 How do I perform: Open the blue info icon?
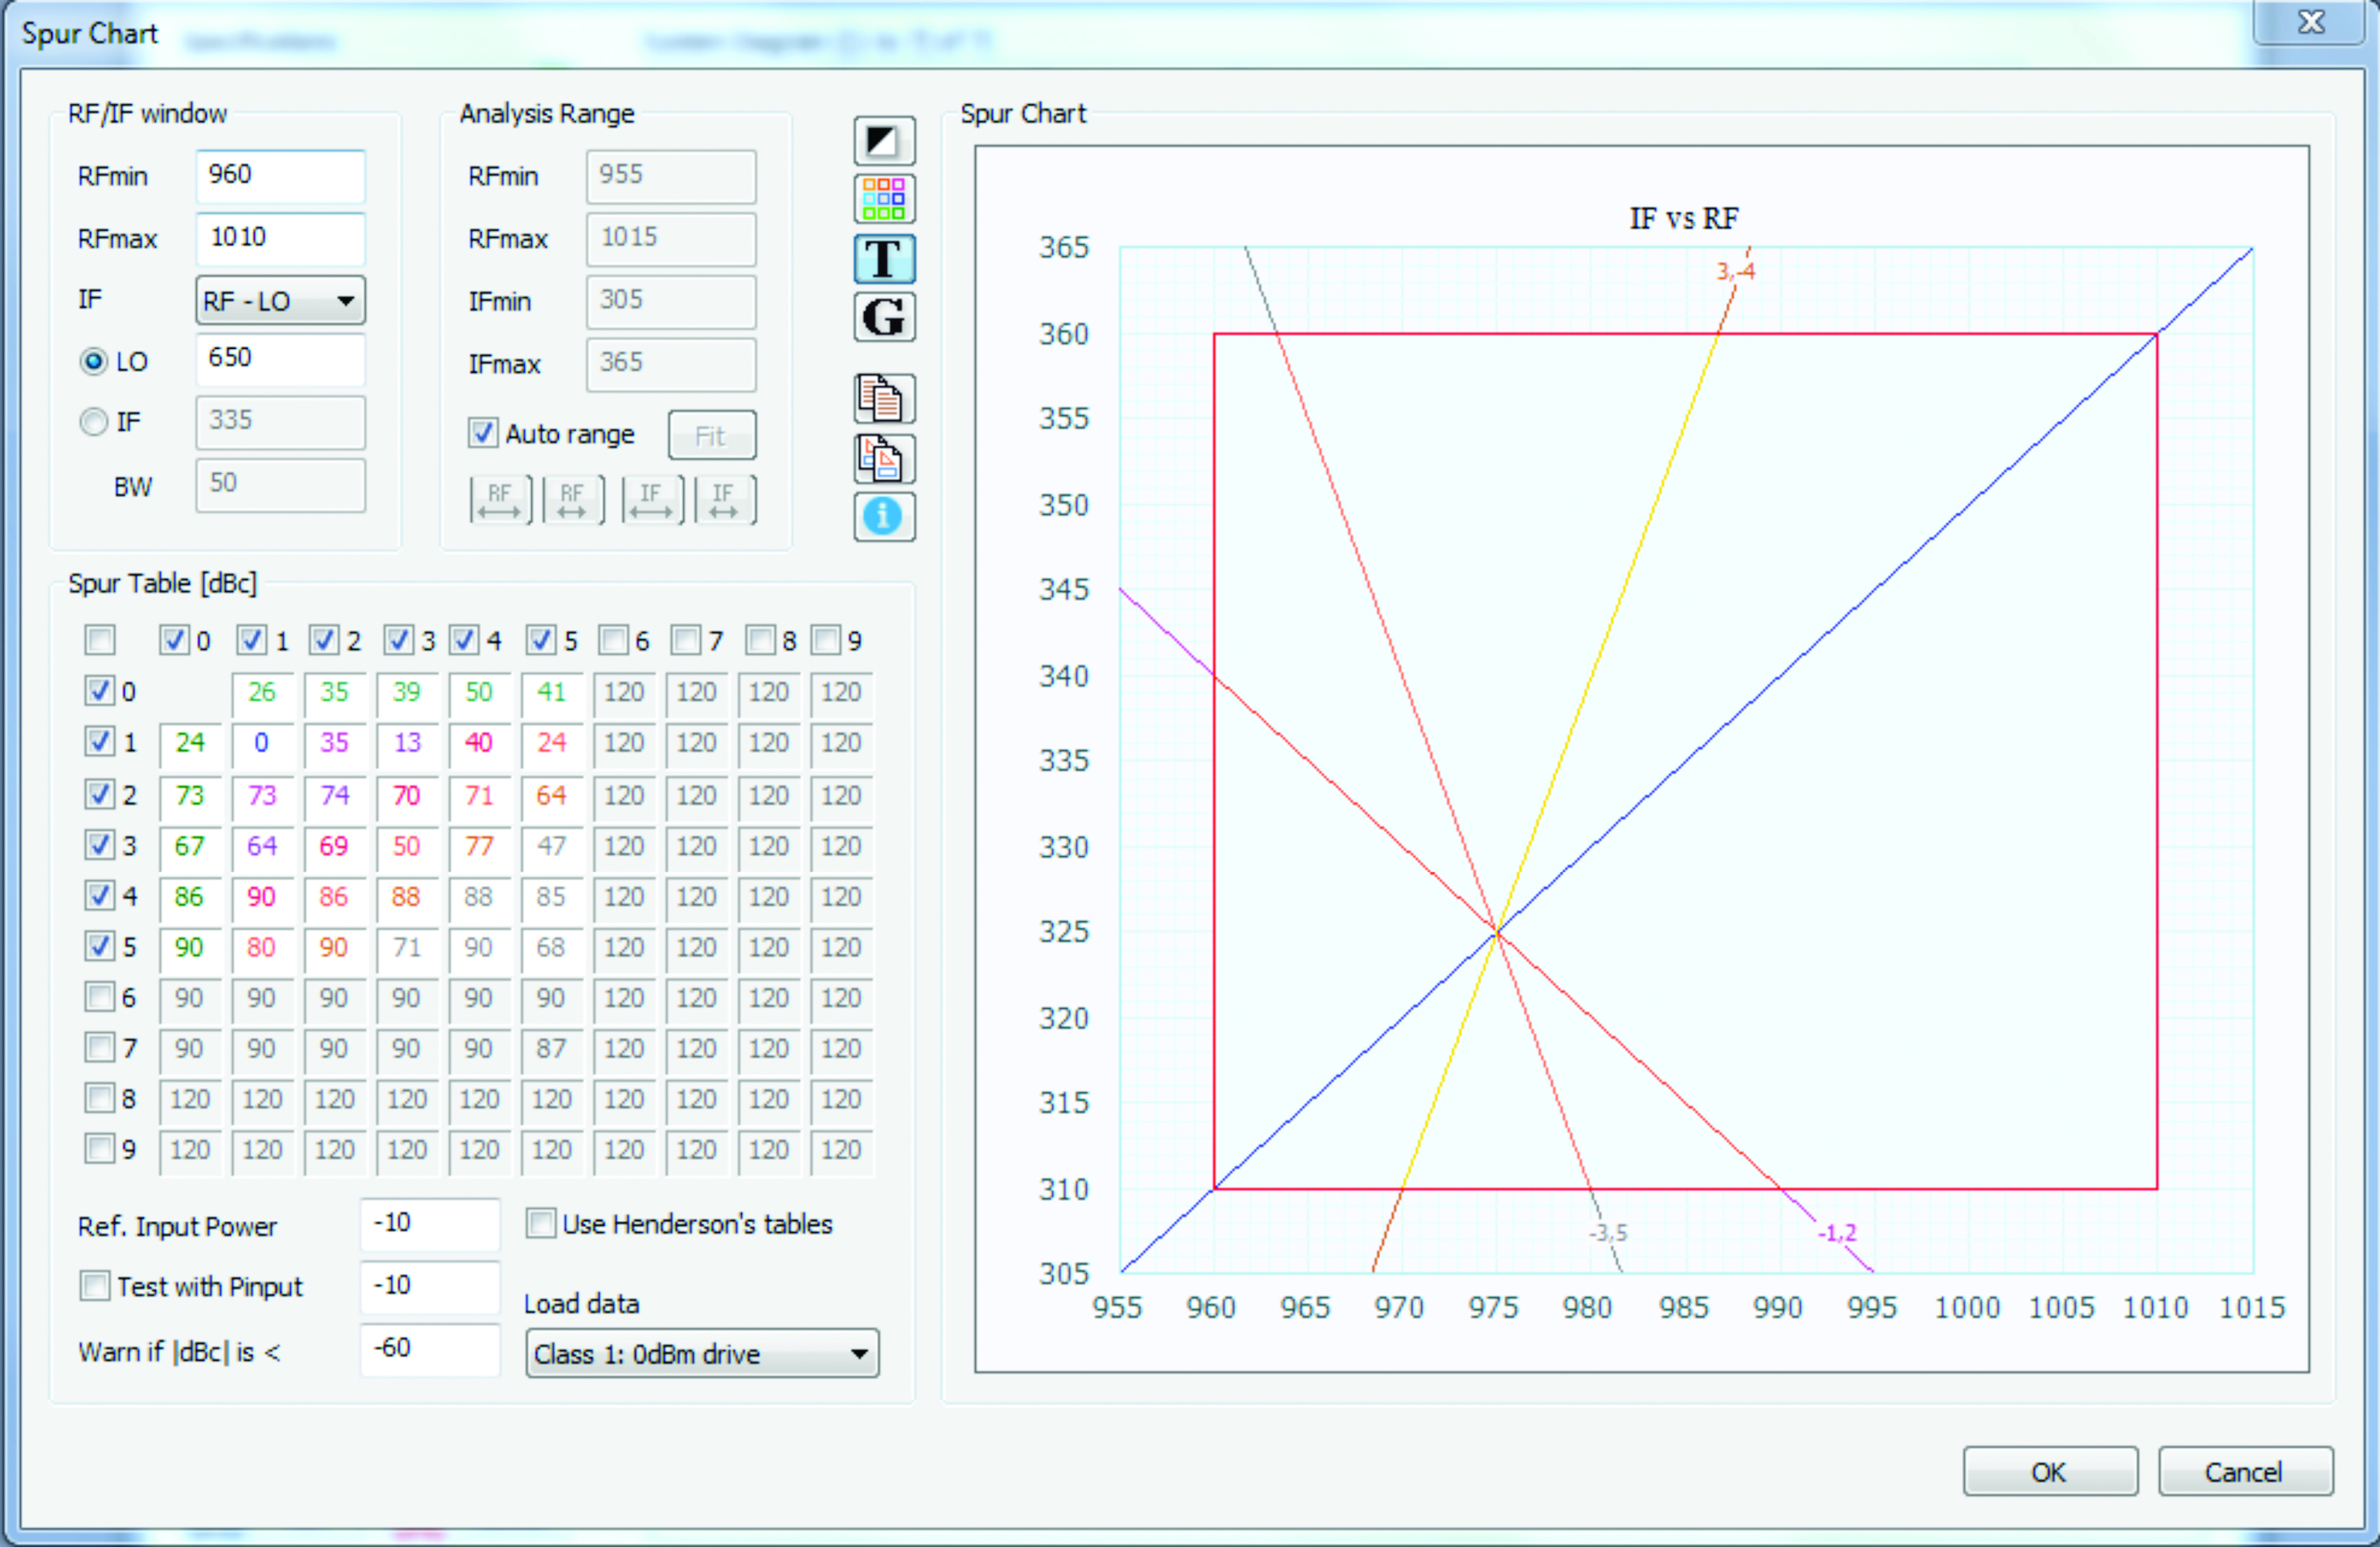pyautogui.click(x=884, y=517)
